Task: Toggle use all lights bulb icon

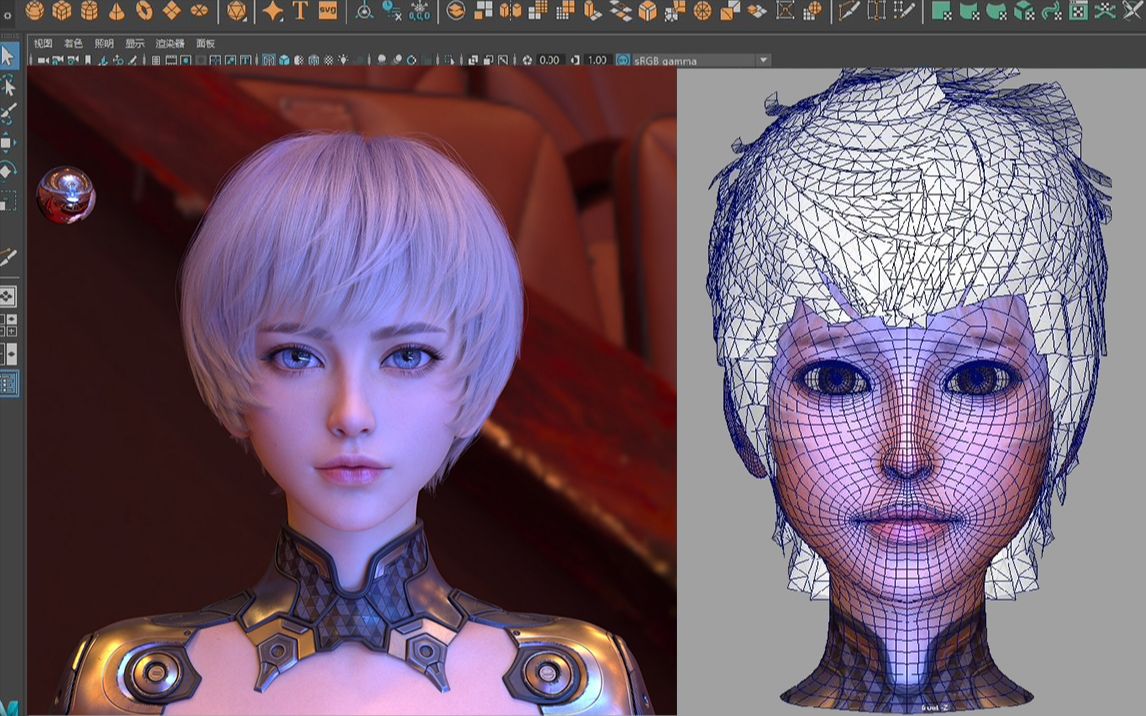Action: 343,60
